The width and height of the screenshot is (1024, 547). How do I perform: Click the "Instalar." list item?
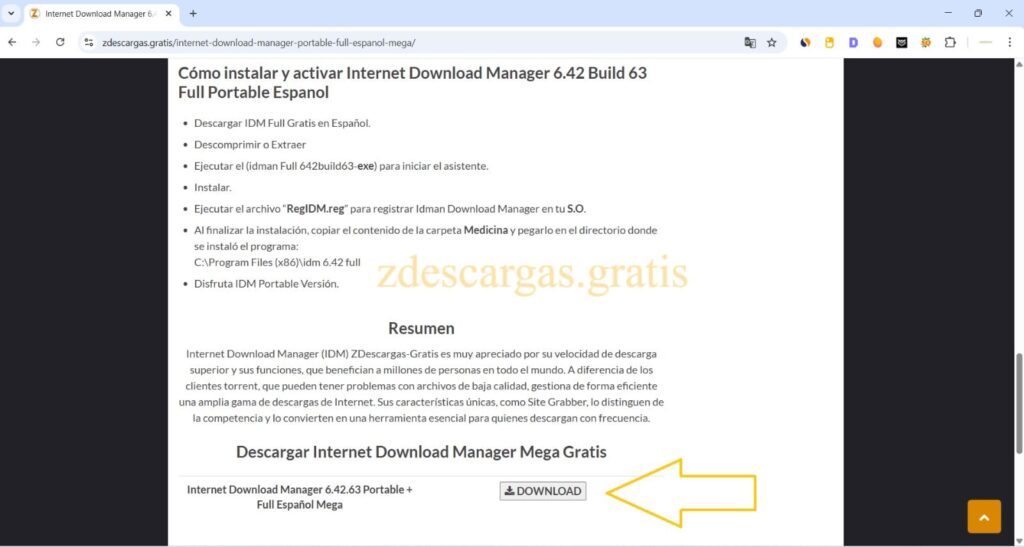click(212, 187)
